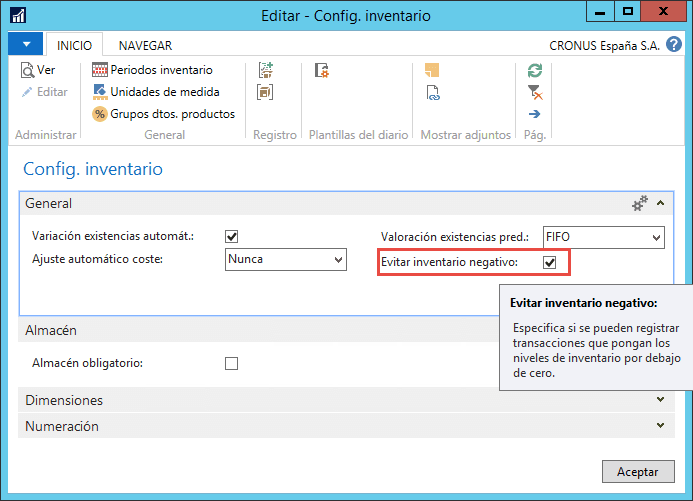Click the Numeración section title
Viewport: 693px width, 501px height.
pyautogui.click(x=62, y=426)
